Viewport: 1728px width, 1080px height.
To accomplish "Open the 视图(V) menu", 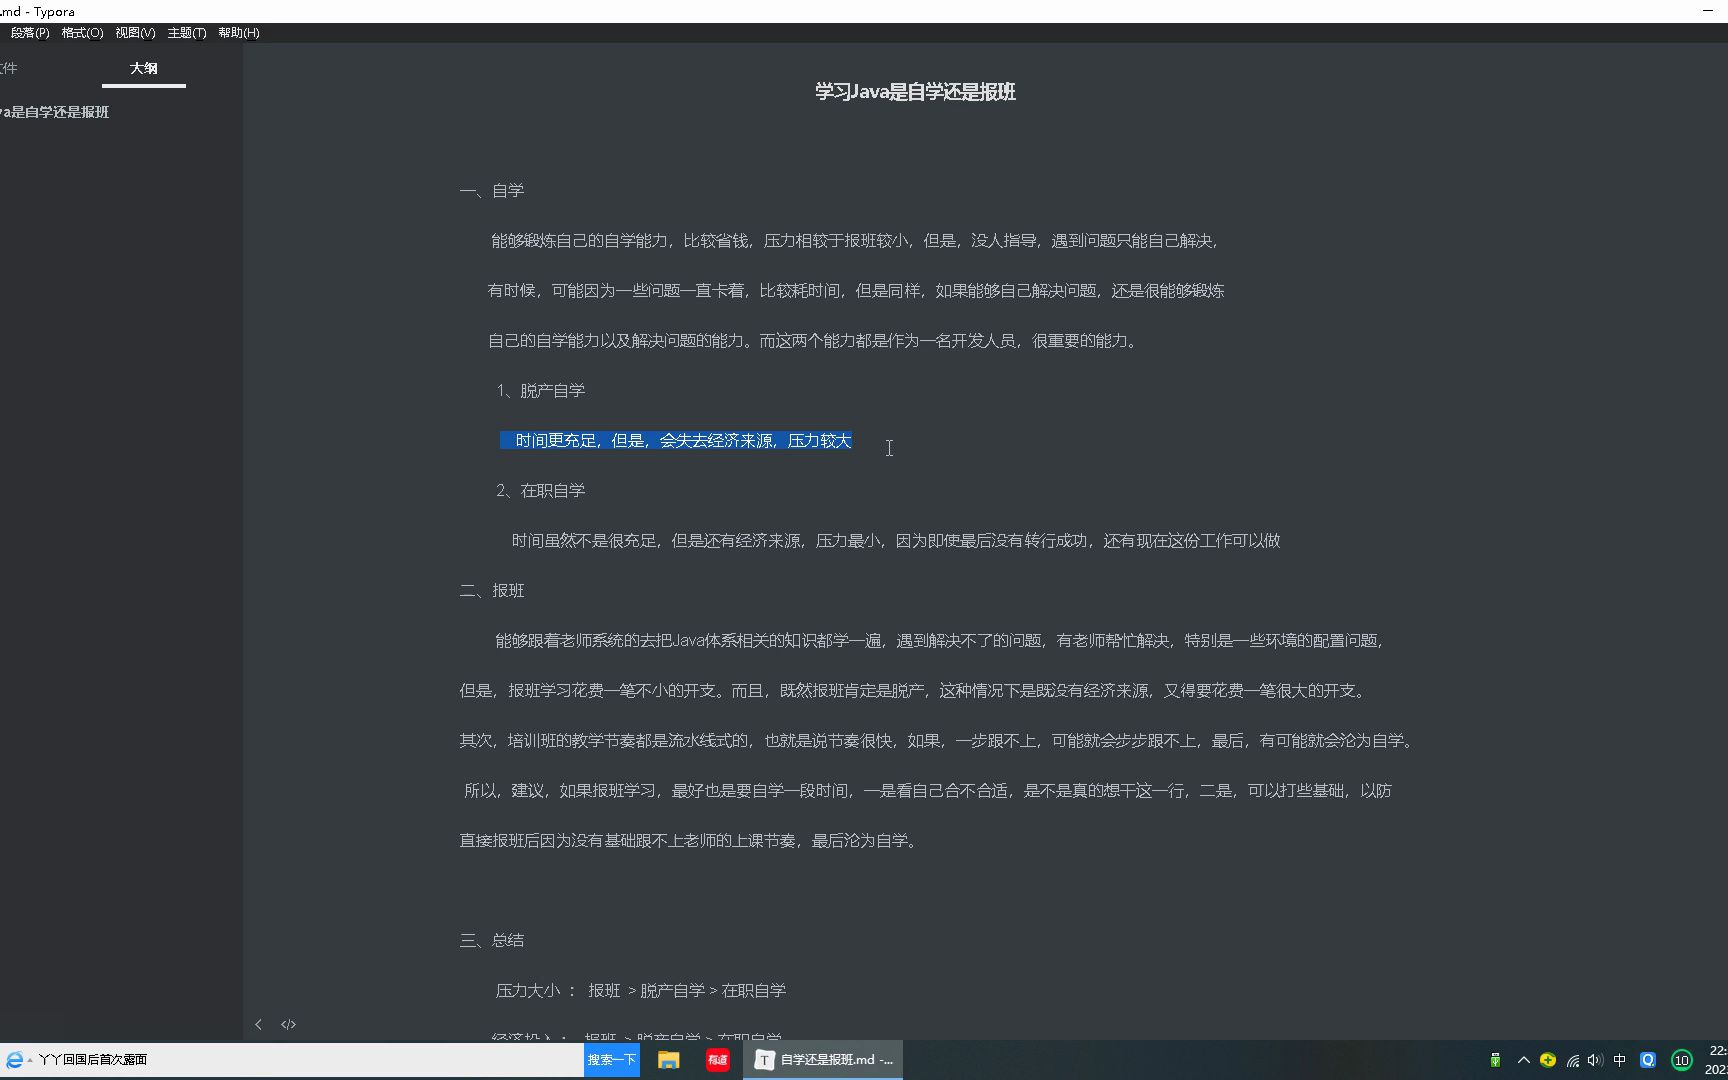I will tap(135, 33).
